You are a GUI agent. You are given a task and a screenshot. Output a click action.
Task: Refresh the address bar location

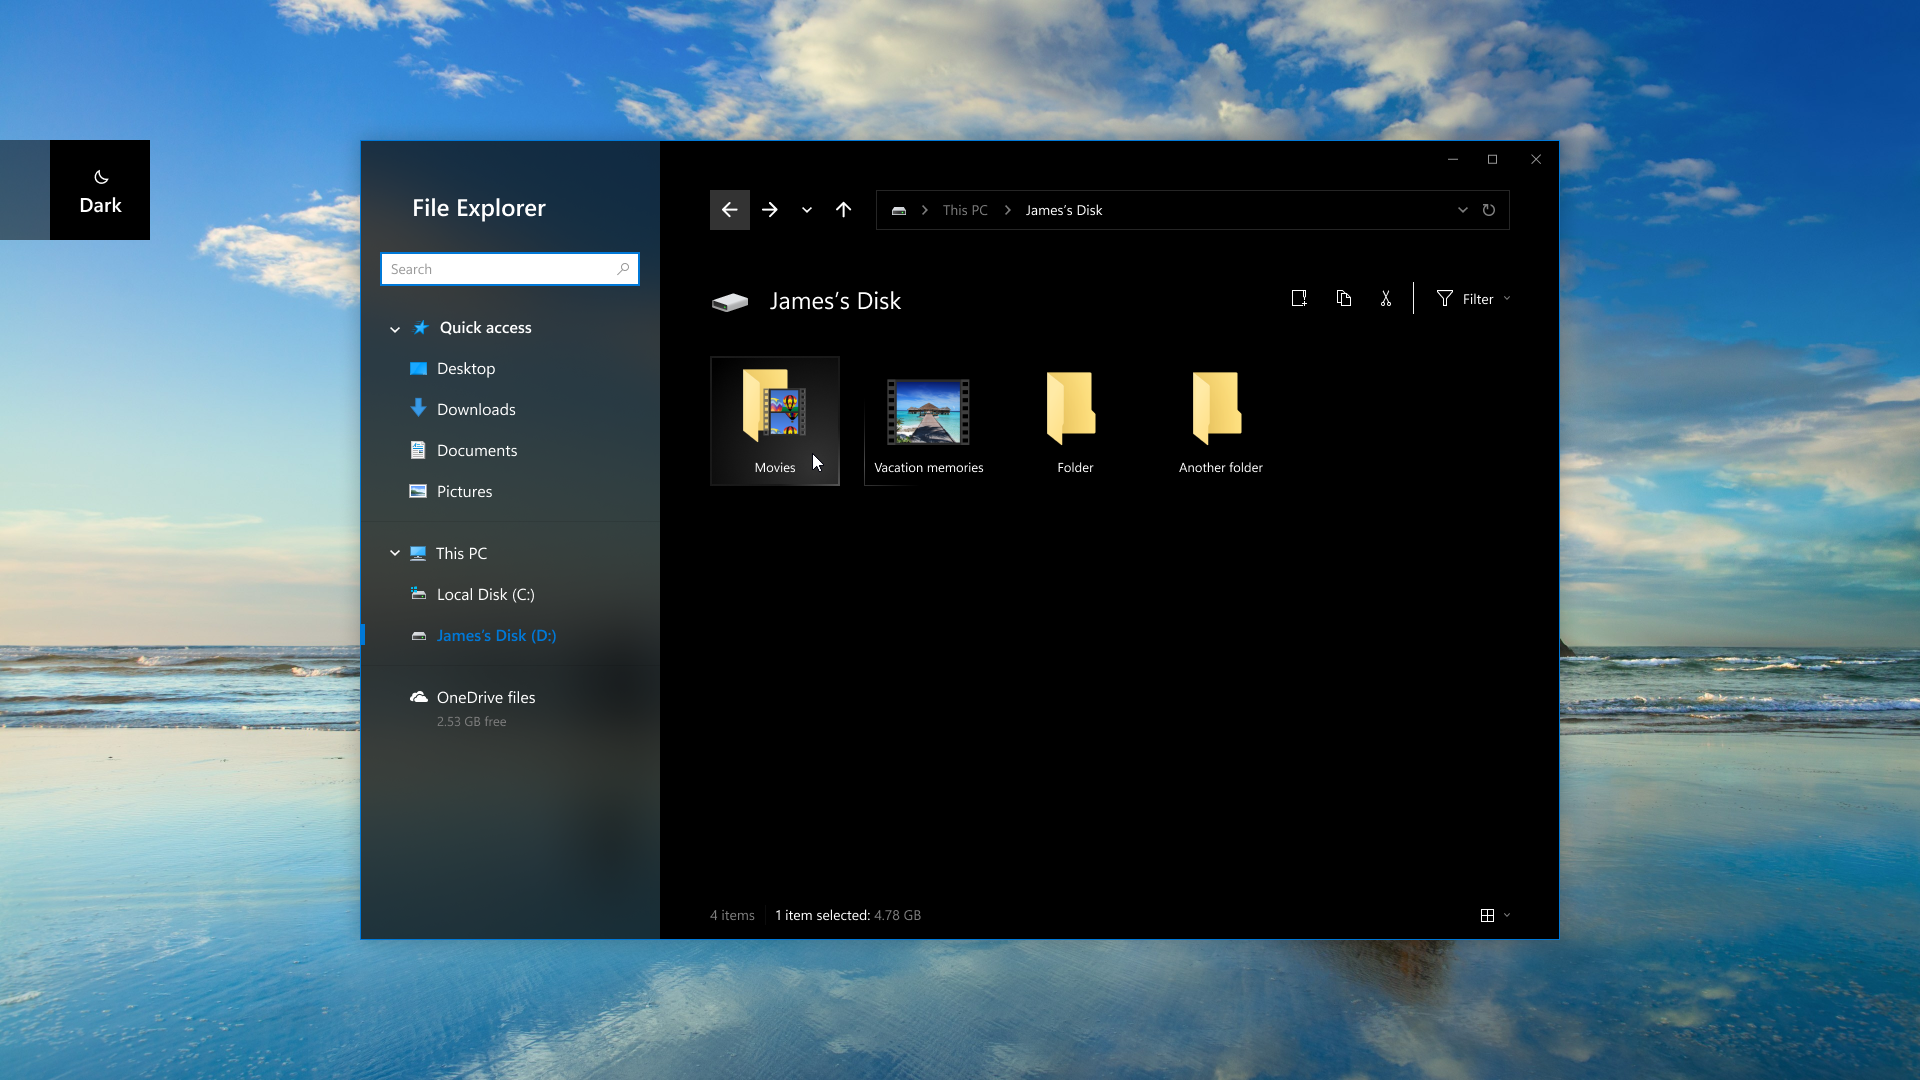click(1488, 210)
